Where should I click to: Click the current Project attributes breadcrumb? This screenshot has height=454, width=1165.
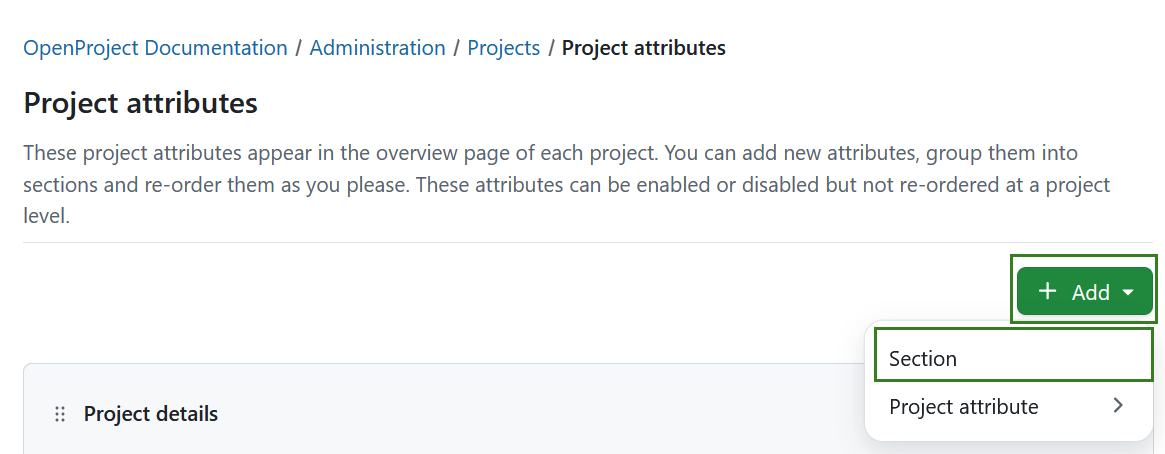pyautogui.click(x=643, y=48)
